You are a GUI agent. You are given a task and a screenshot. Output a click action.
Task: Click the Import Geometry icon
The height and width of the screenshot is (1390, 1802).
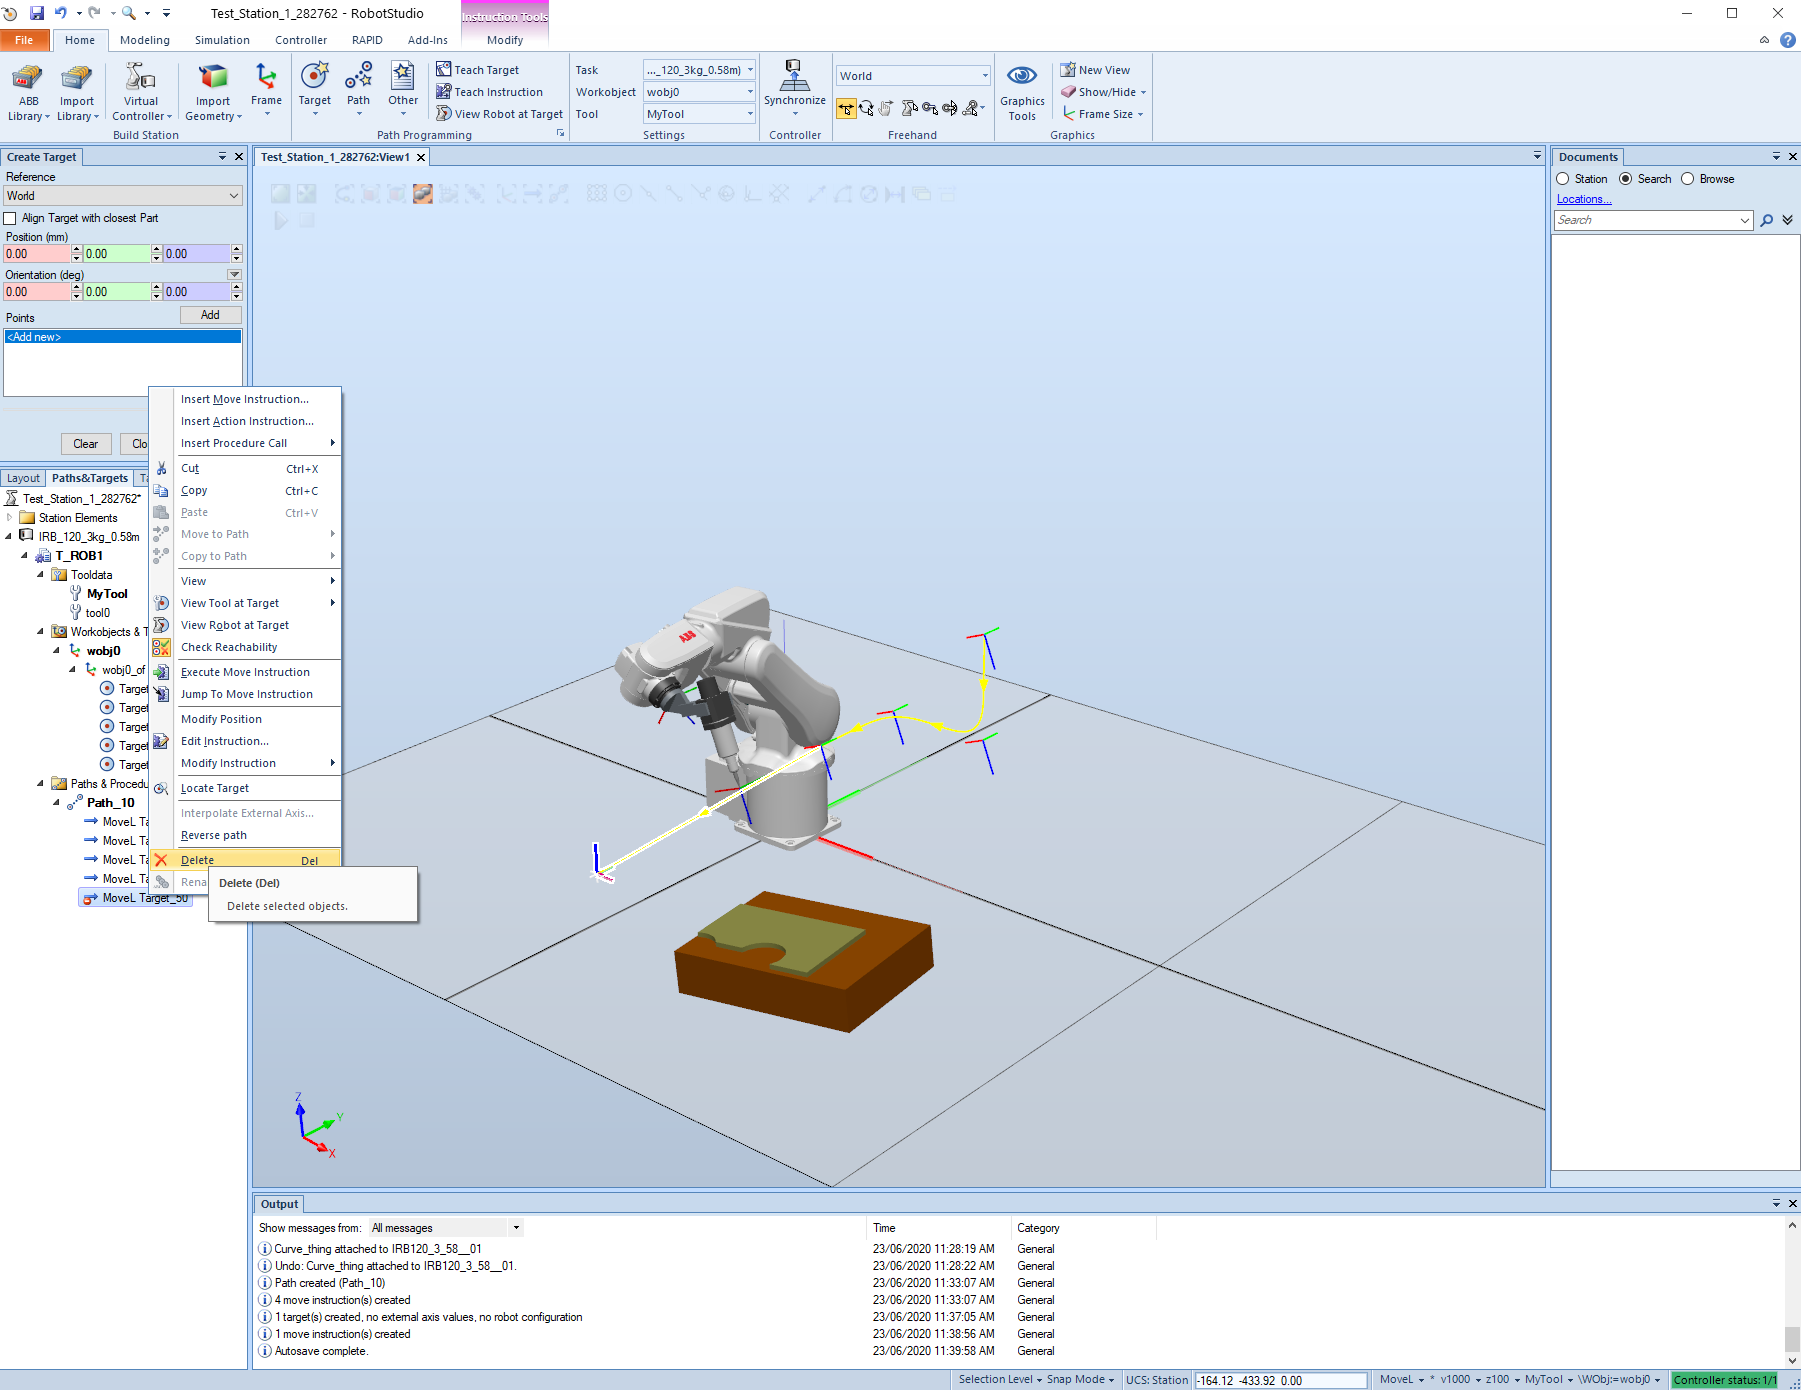pos(213,79)
